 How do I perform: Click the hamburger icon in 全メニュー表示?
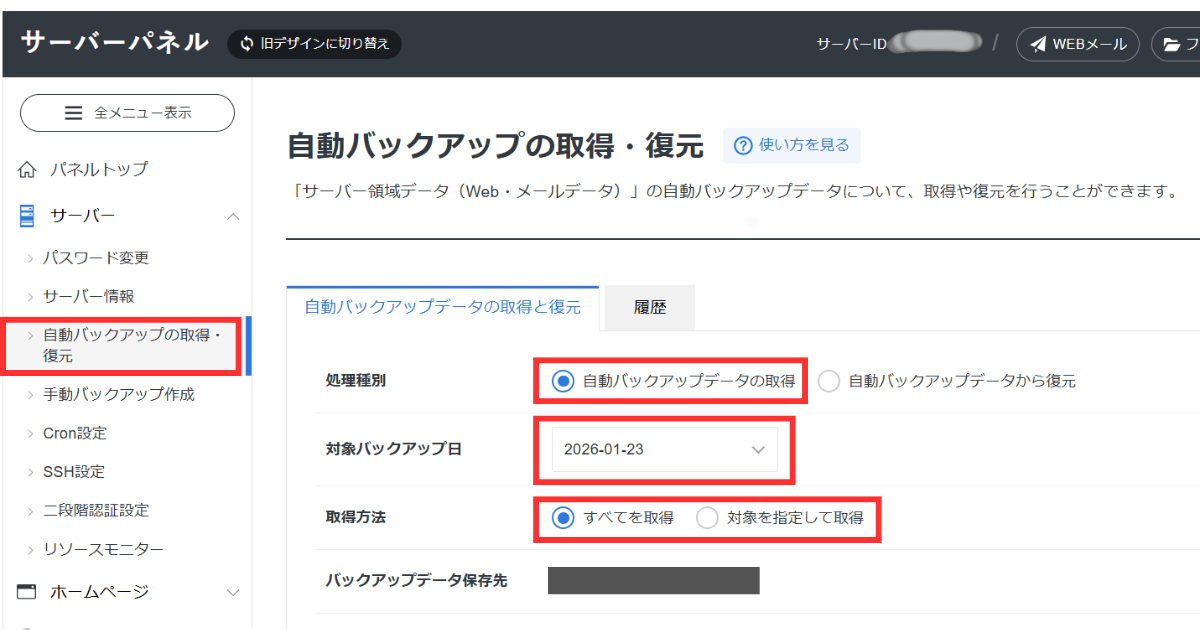74,113
